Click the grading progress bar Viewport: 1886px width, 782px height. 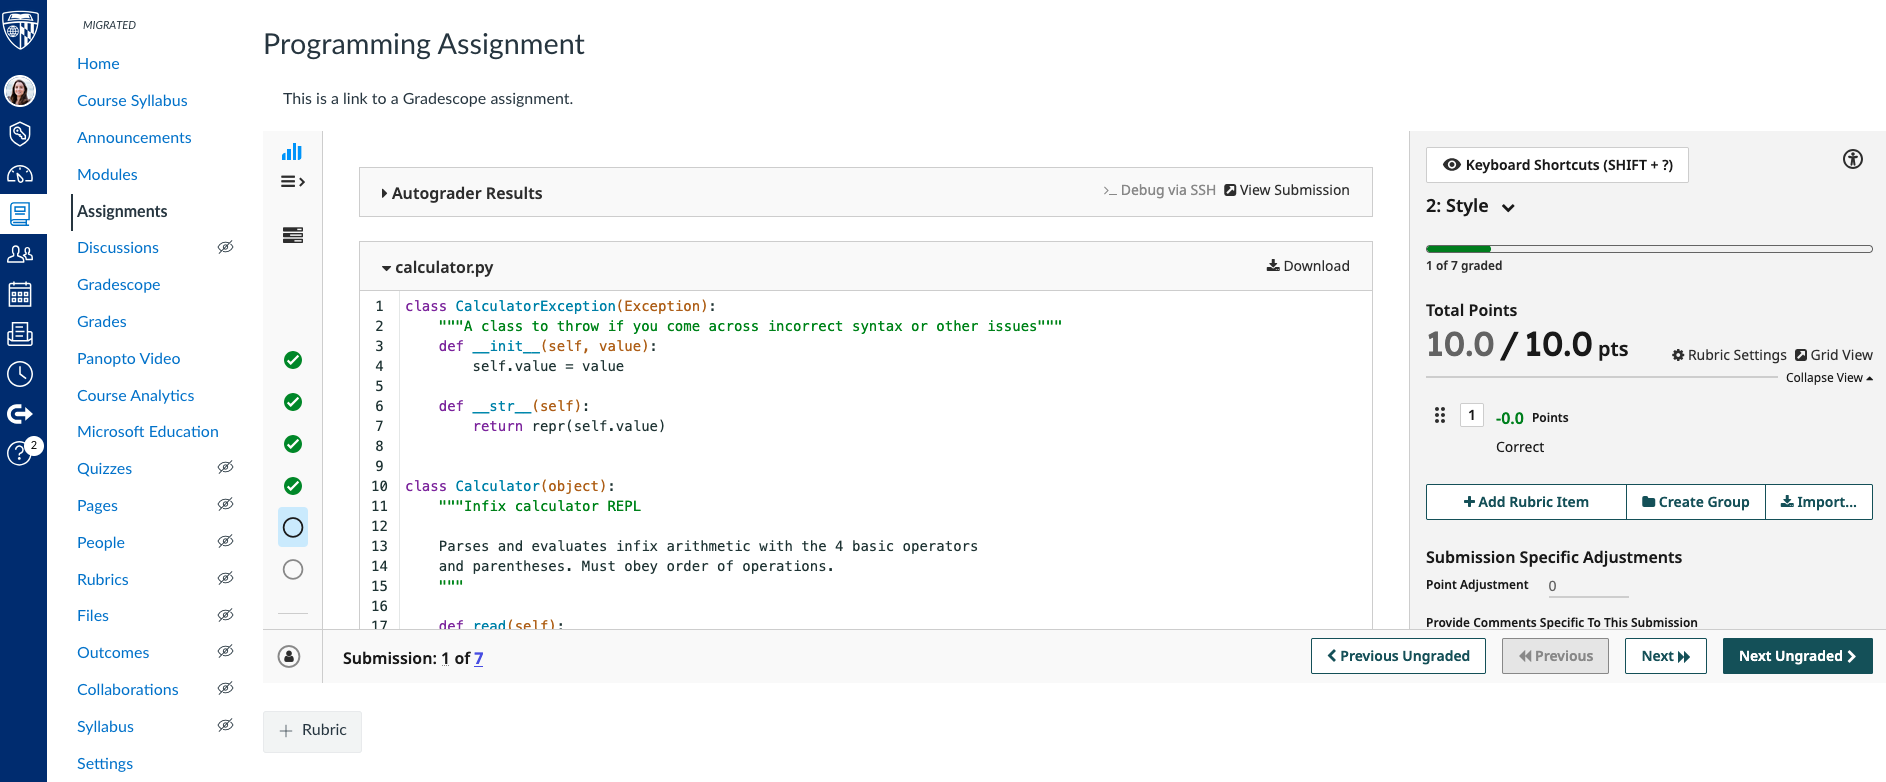coord(1649,249)
